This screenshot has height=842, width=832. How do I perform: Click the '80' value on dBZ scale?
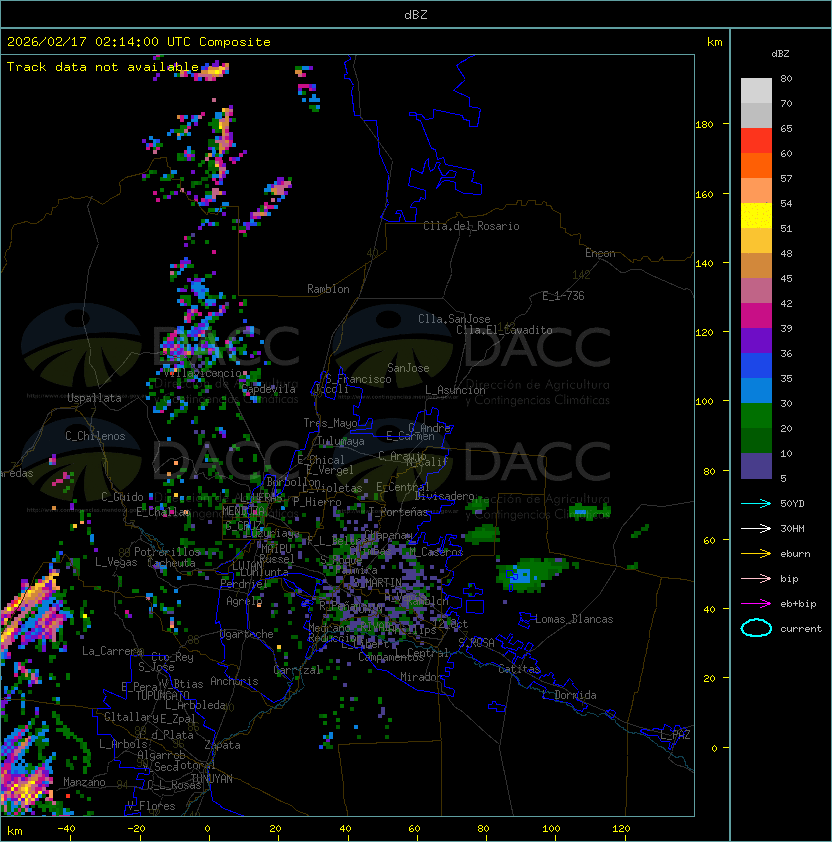click(x=786, y=78)
